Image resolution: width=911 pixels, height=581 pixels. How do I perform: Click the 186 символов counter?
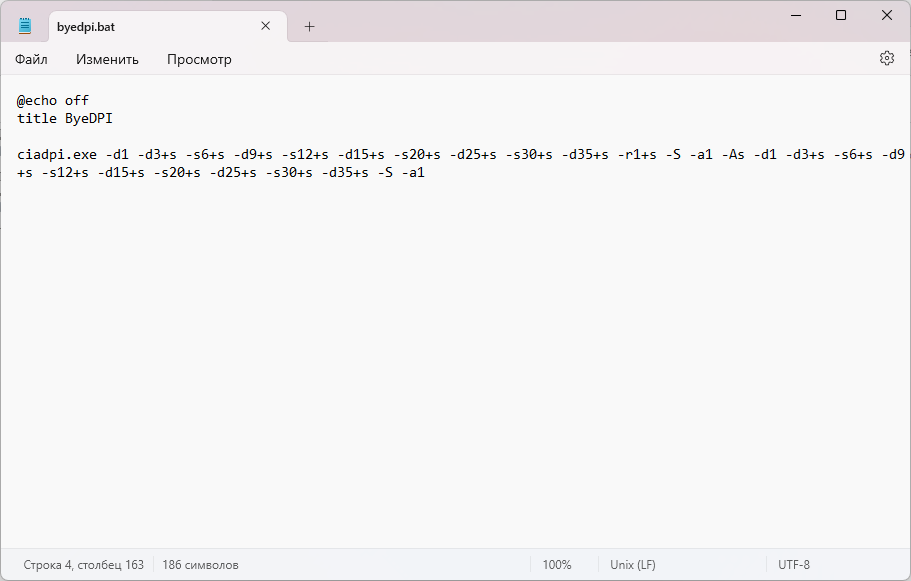(200, 565)
